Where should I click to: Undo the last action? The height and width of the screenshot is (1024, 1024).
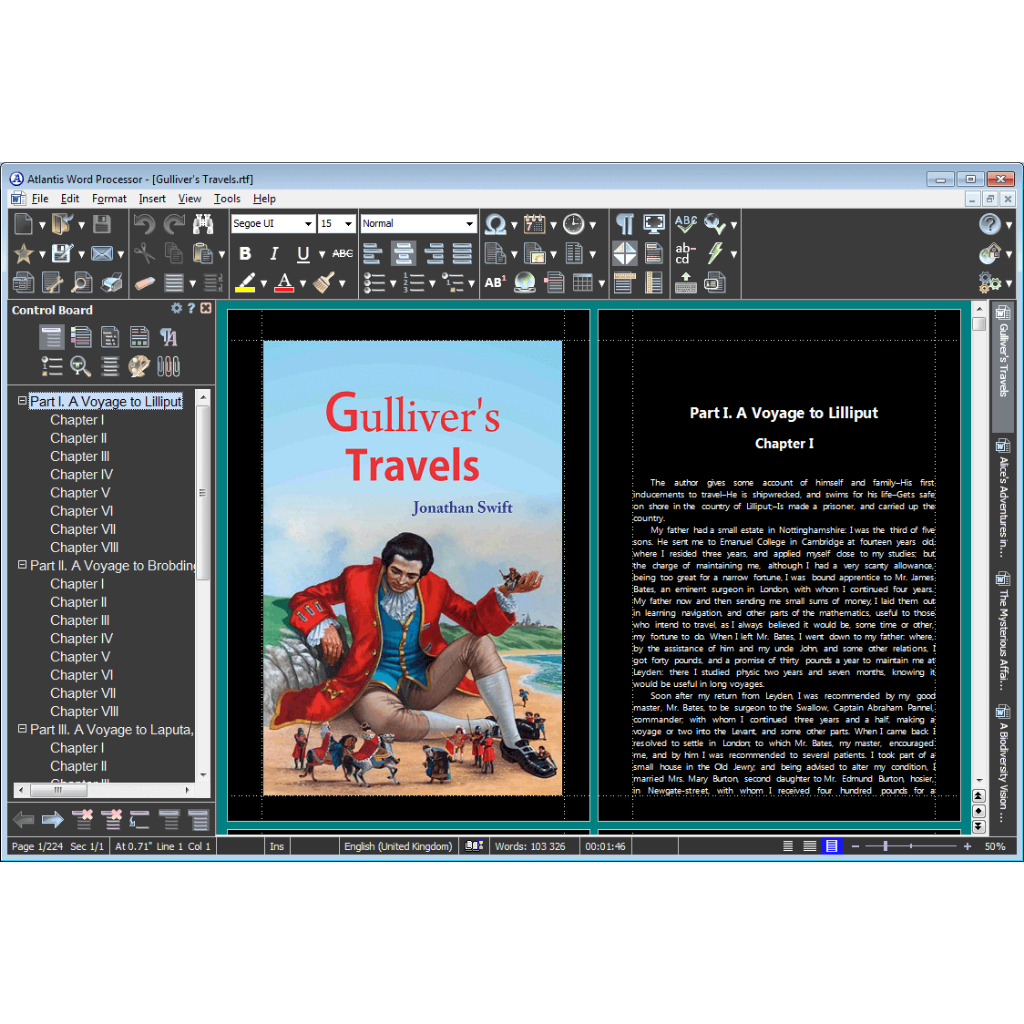point(144,224)
